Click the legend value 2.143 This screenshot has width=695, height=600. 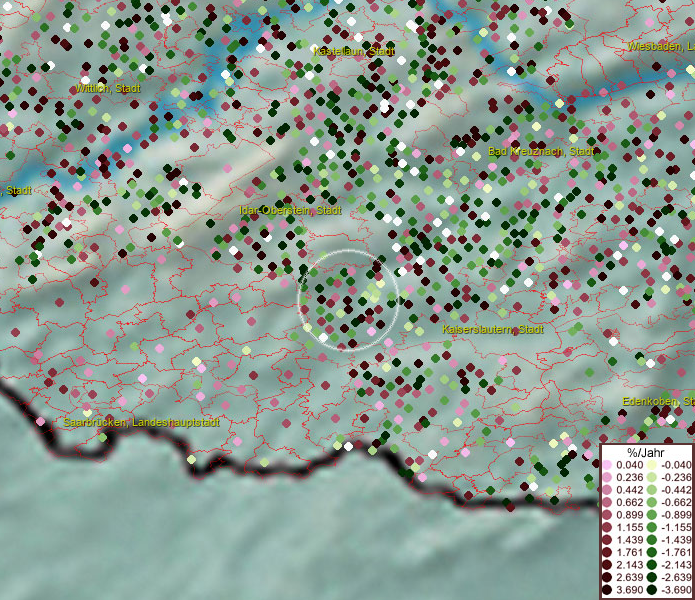point(629,565)
